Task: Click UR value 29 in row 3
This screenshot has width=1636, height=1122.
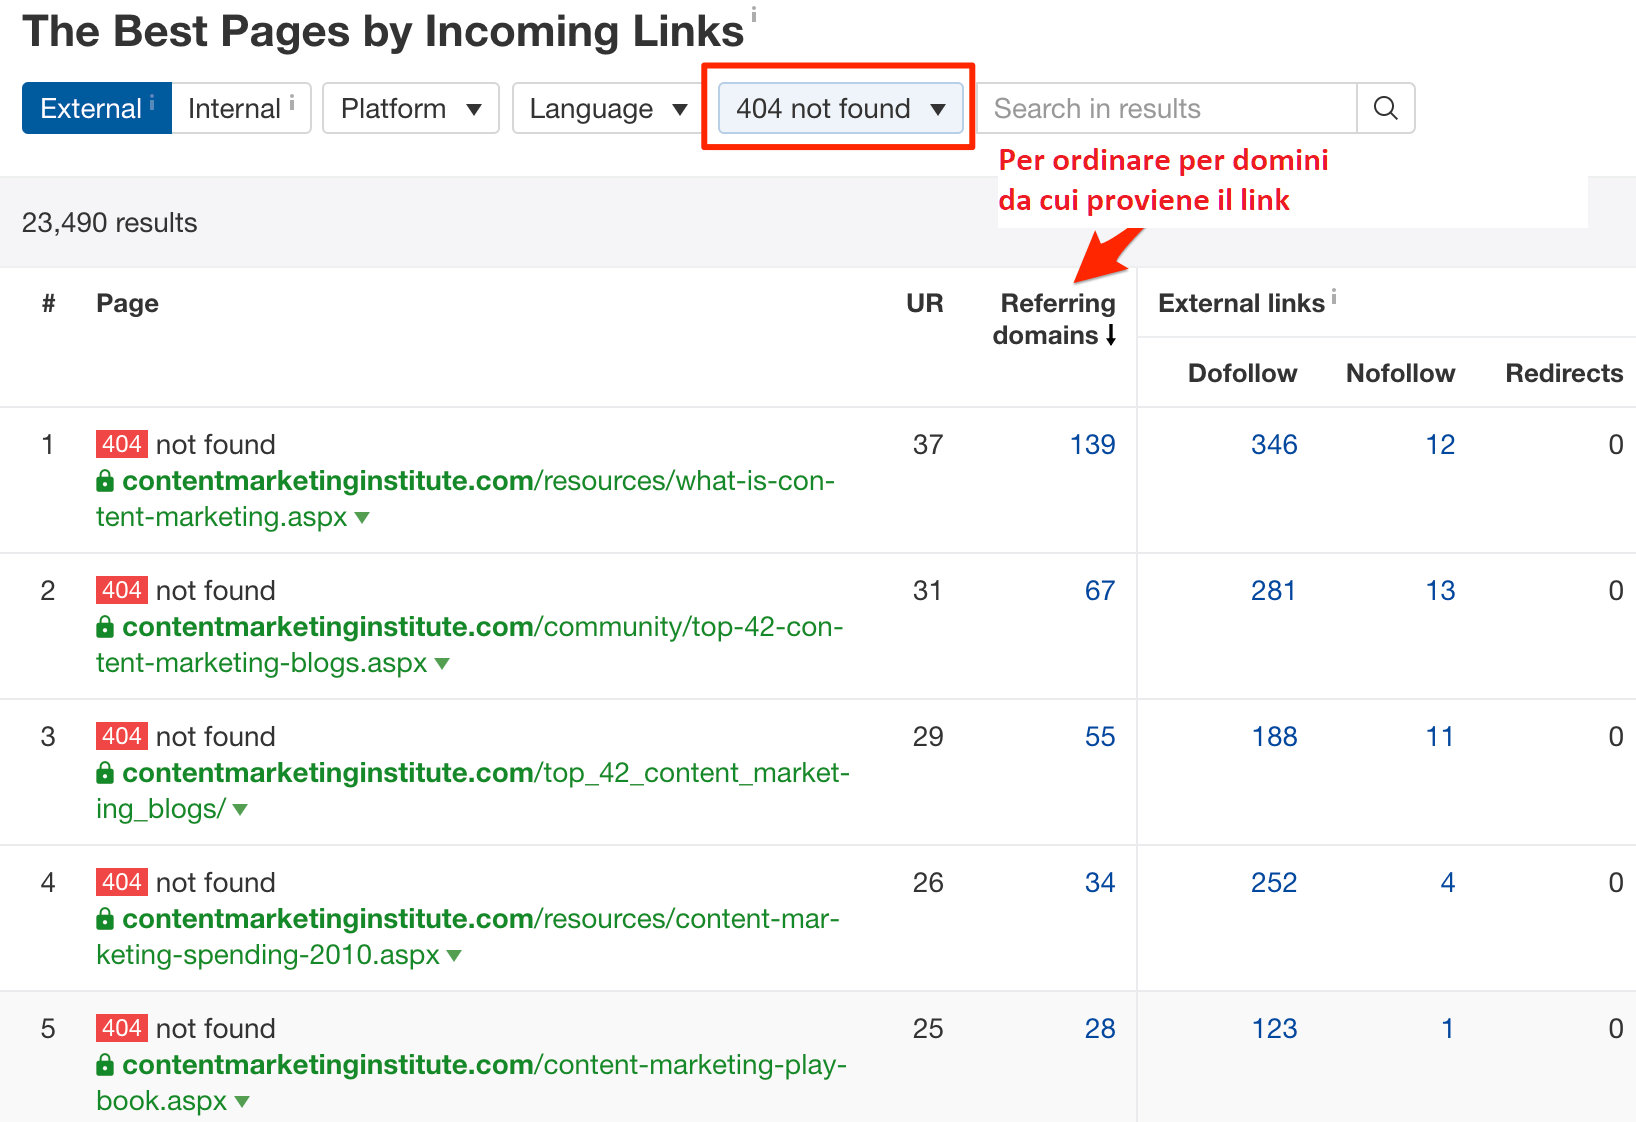Action: 928,737
